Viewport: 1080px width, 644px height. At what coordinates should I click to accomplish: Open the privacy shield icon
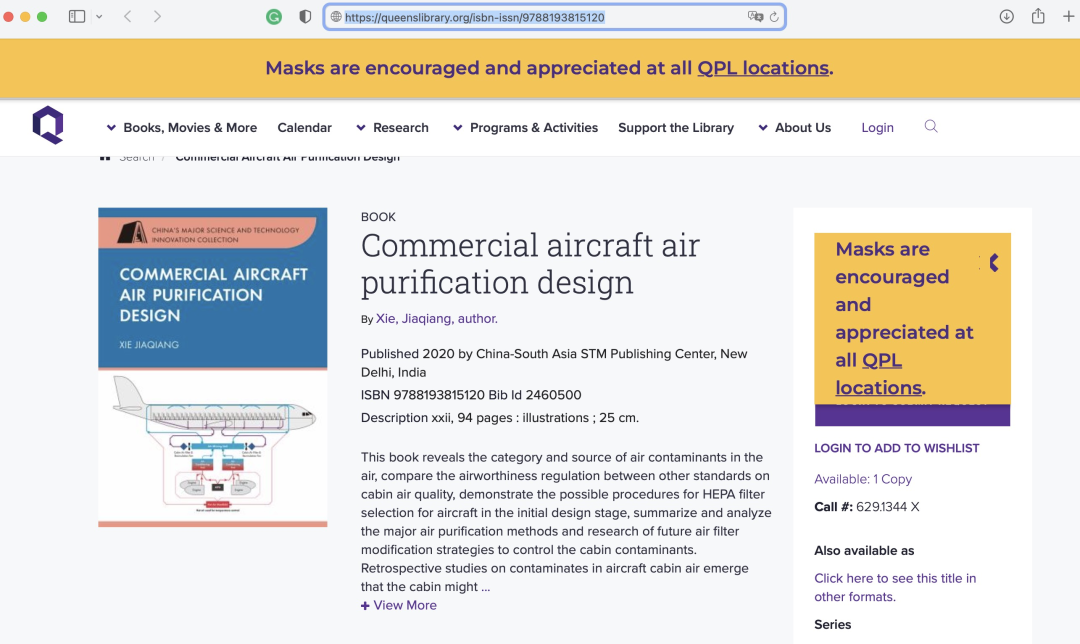tap(305, 17)
